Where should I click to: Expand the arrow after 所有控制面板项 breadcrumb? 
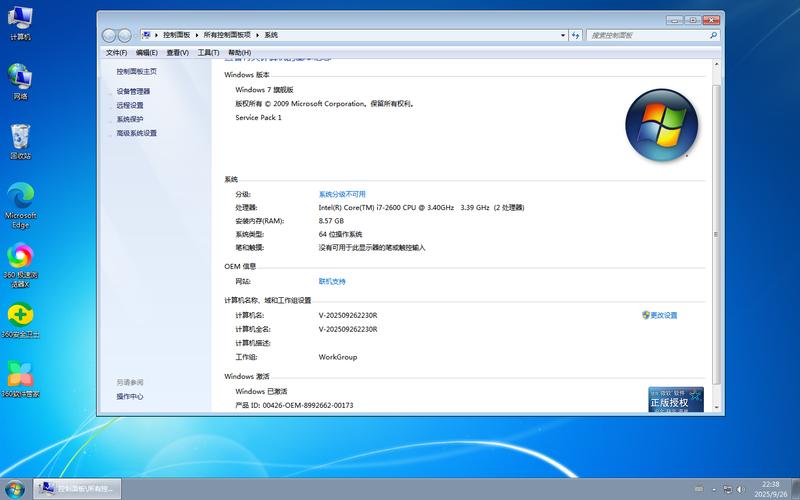point(258,35)
